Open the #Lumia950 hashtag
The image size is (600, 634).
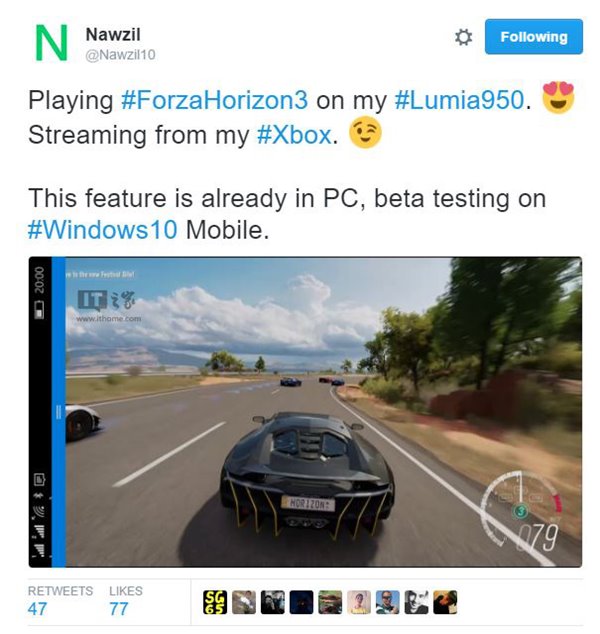click(x=459, y=100)
